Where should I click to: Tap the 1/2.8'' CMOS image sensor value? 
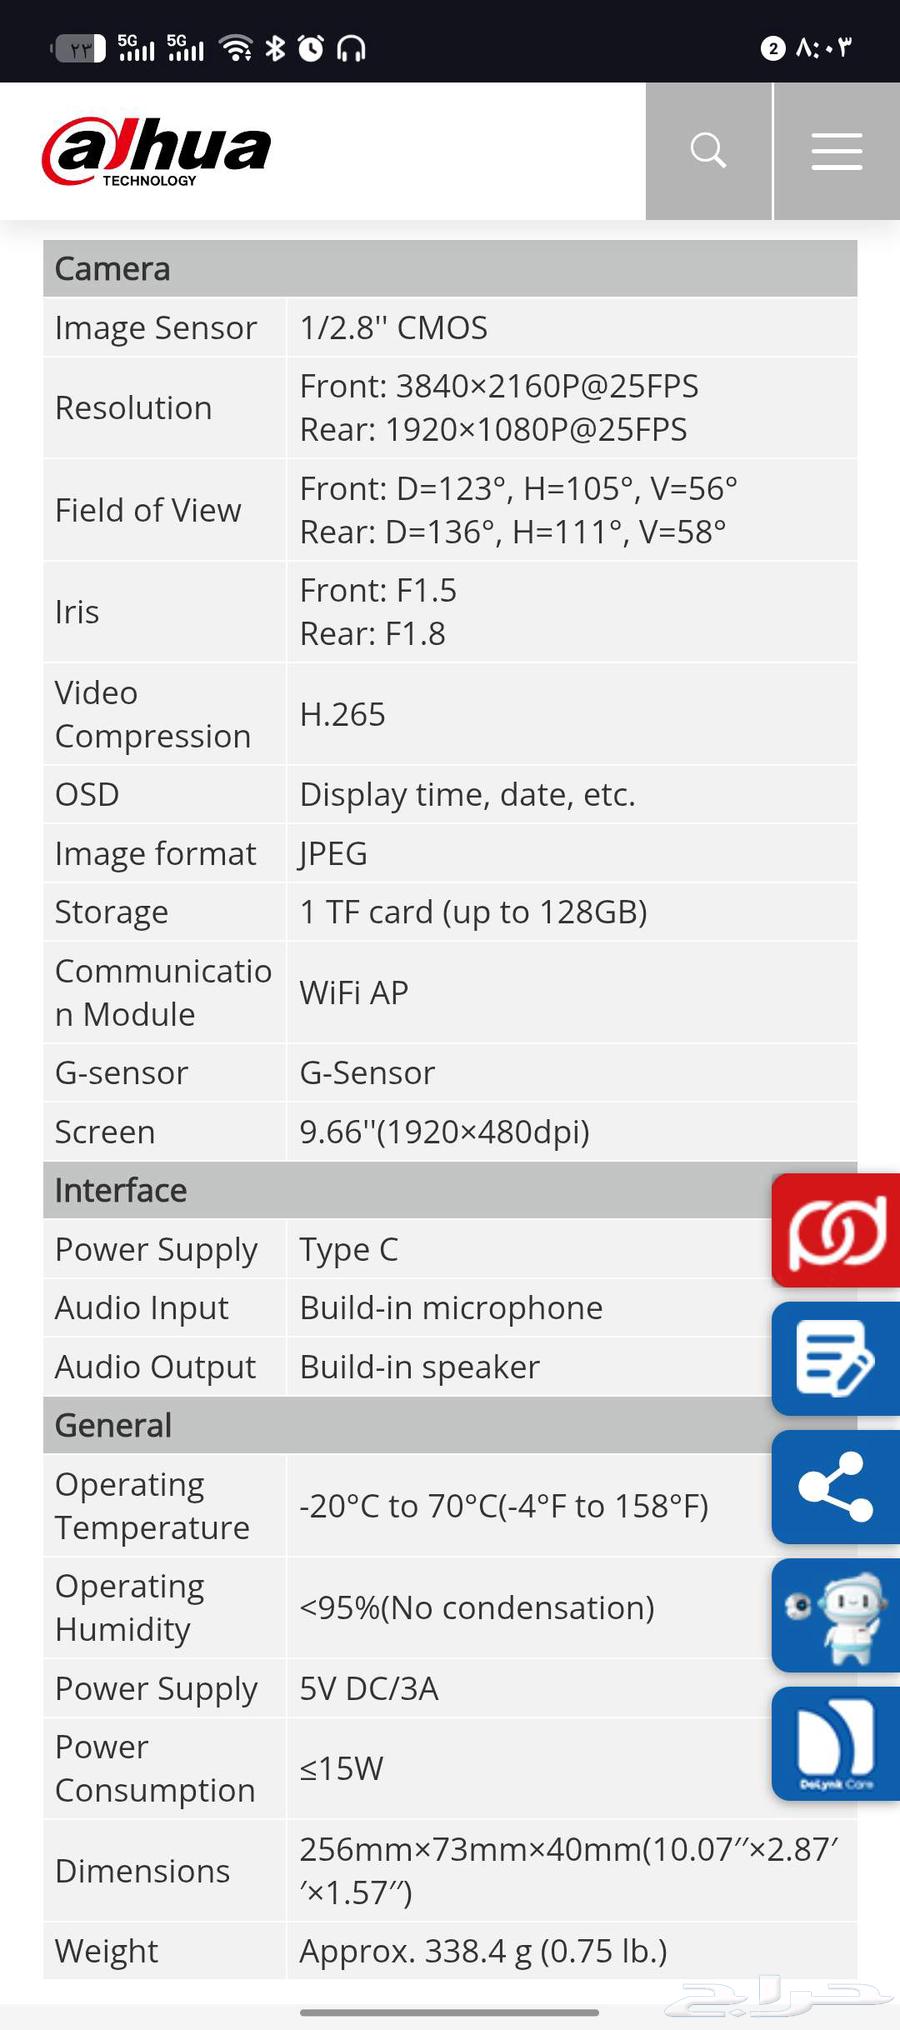pyautogui.click(x=394, y=328)
